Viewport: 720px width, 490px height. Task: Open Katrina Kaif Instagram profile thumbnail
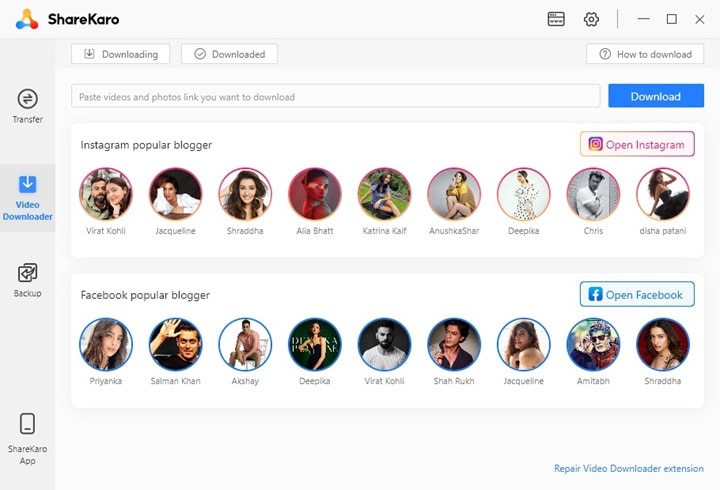click(x=384, y=194)
